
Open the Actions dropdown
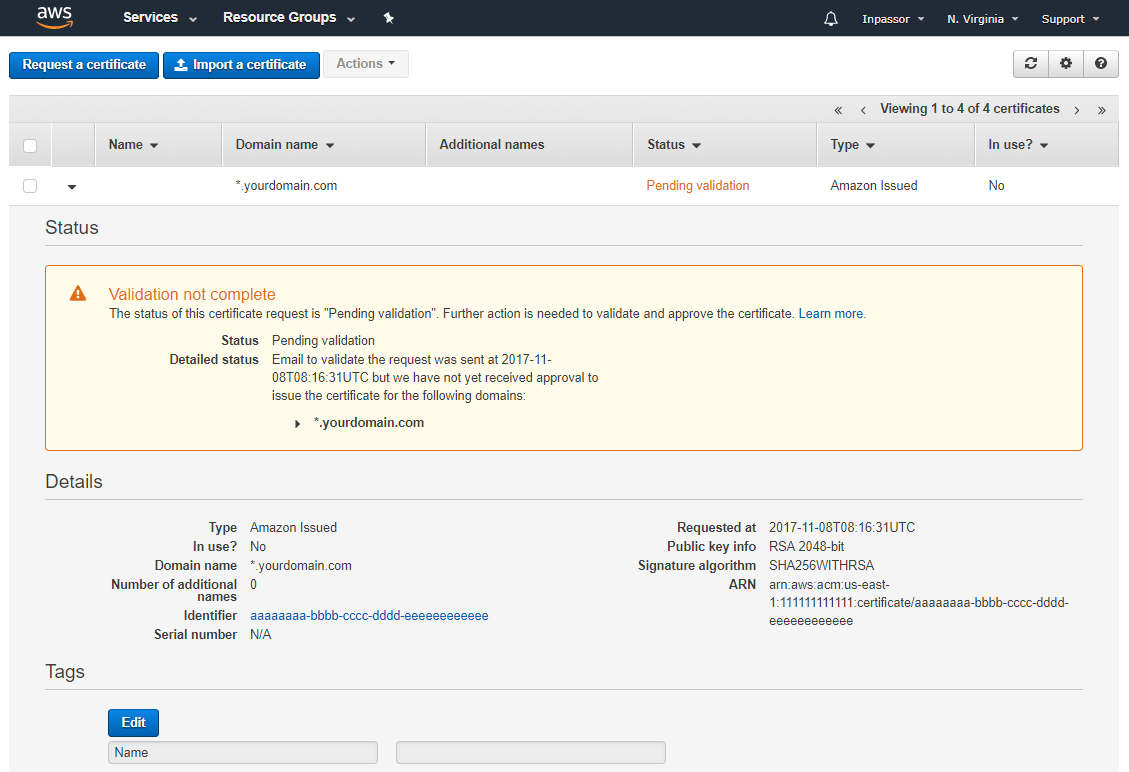pos(365,64)
